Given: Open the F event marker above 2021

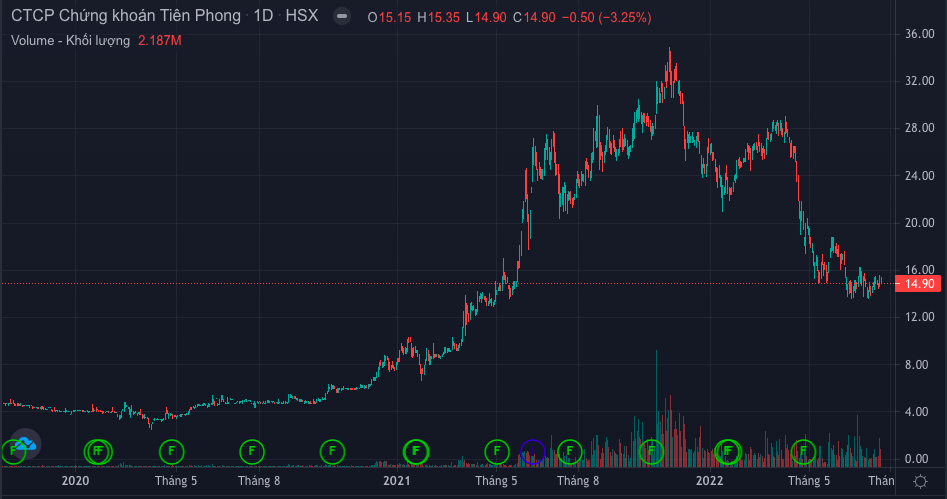Looking at the screenshot, I should click(x=414, y=452).
